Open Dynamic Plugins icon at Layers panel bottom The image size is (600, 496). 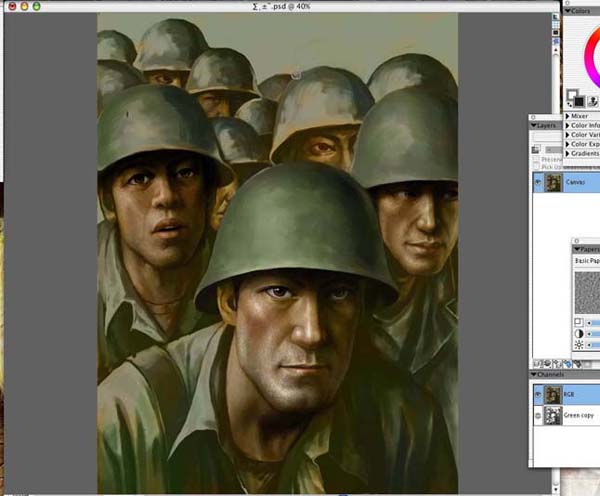[548, 364]
